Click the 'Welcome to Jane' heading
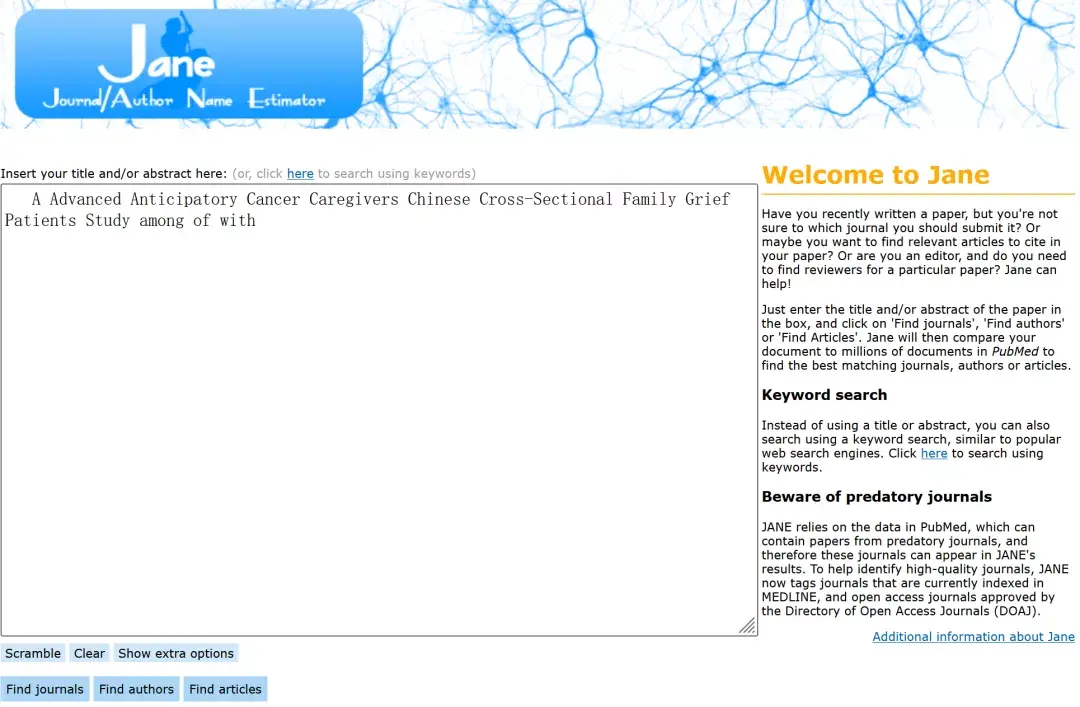The height and width of the screenshot is (707, 1080). click(x=875, y=175)
